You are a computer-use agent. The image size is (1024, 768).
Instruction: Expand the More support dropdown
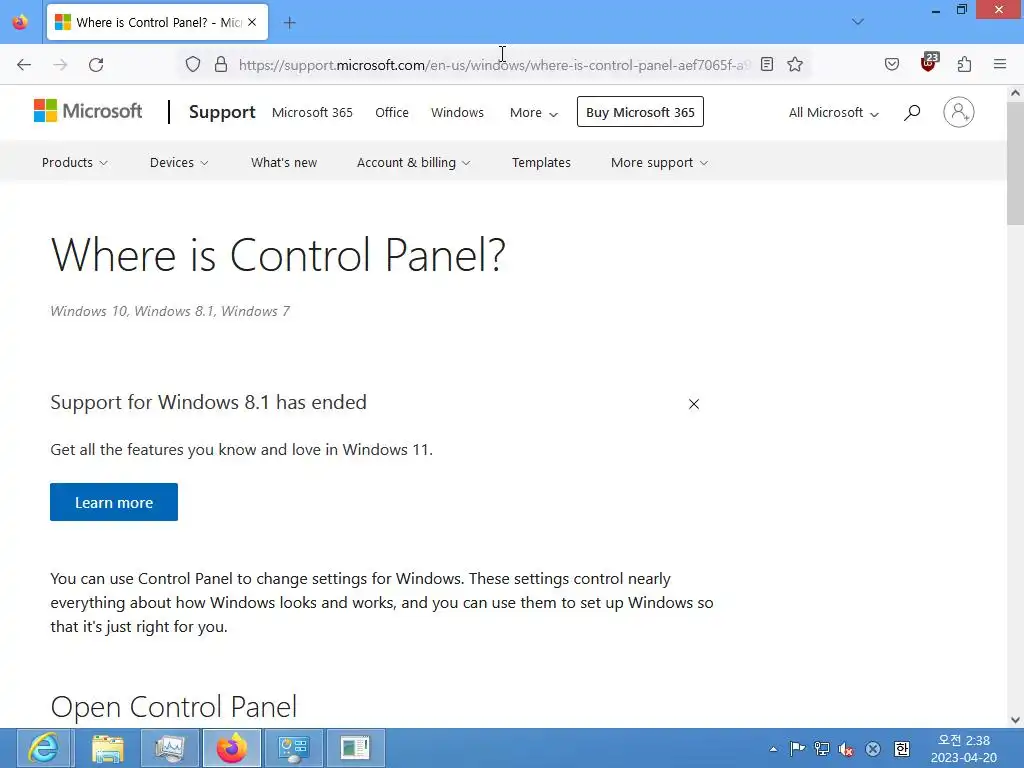point(659,163)
